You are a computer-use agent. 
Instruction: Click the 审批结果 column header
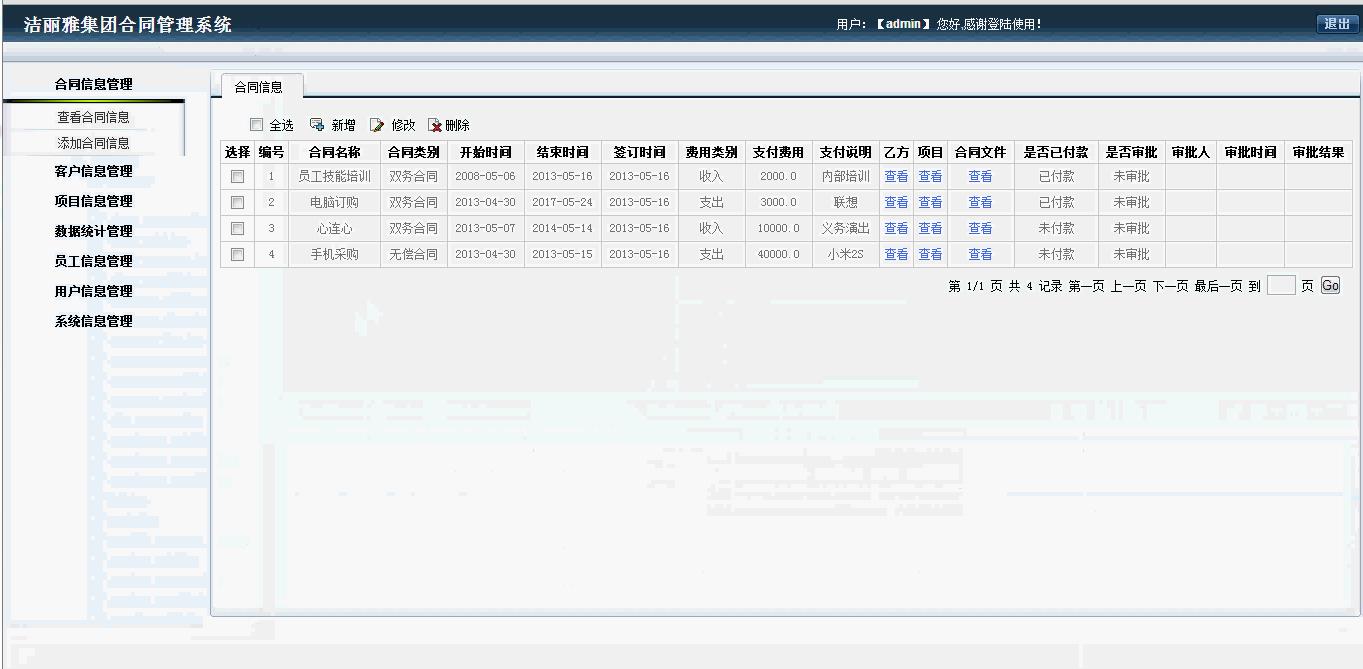pos(1318,152)
